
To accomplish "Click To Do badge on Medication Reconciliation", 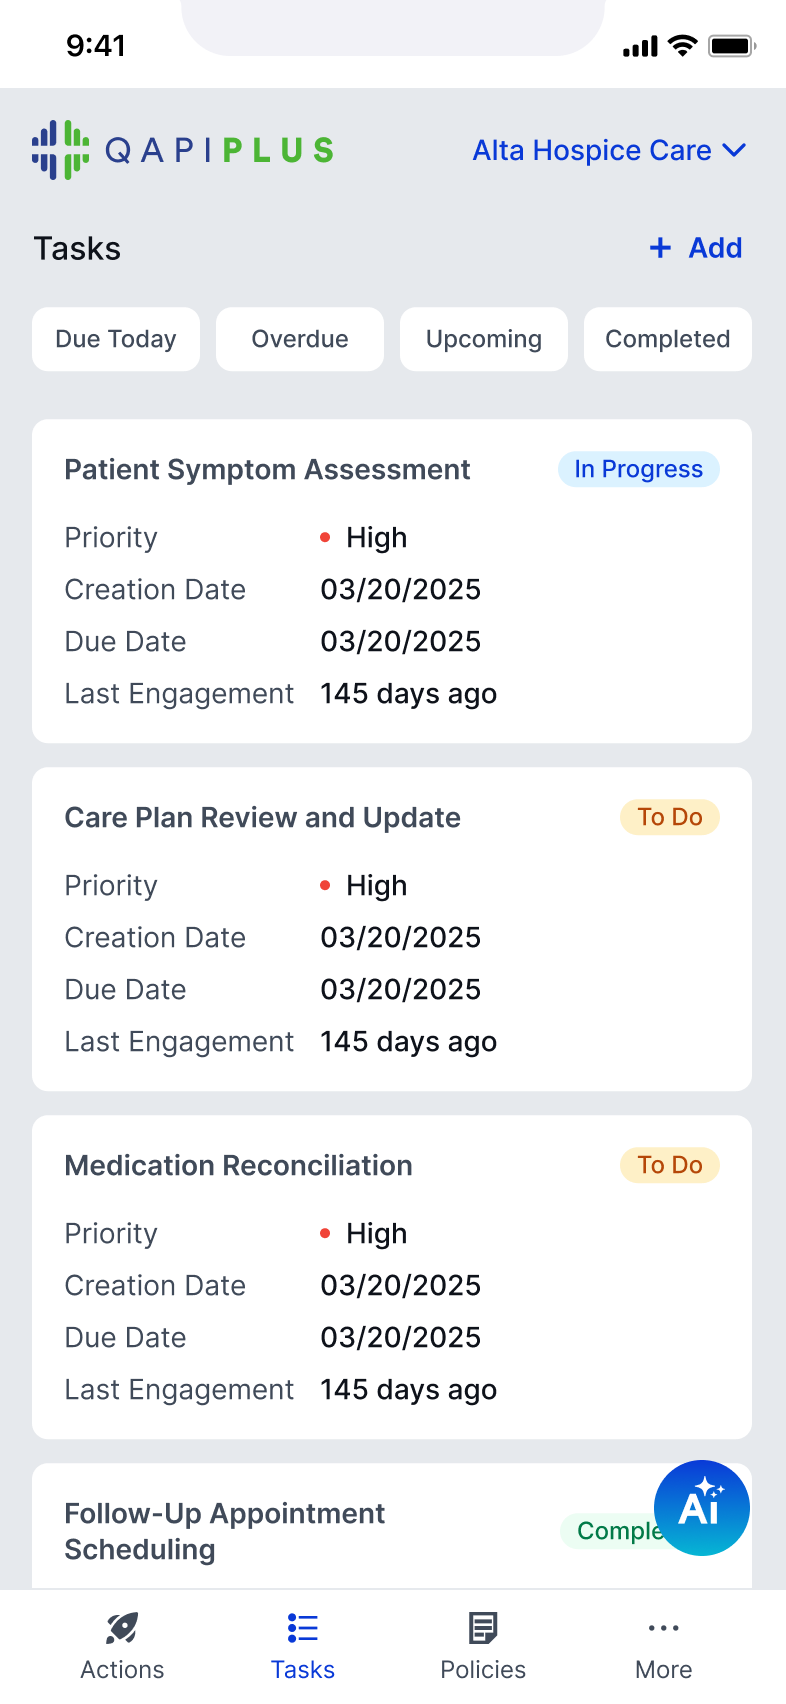I will [670, 1165].
